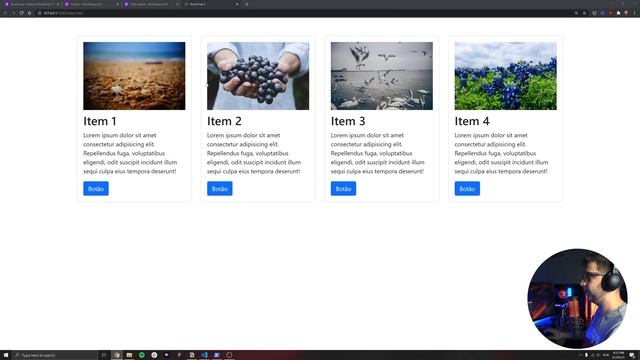Click the Lorem ipsum paragraph under Item 2
The image size is (640, 360).
pyautogui.click(x=254, y=153)
